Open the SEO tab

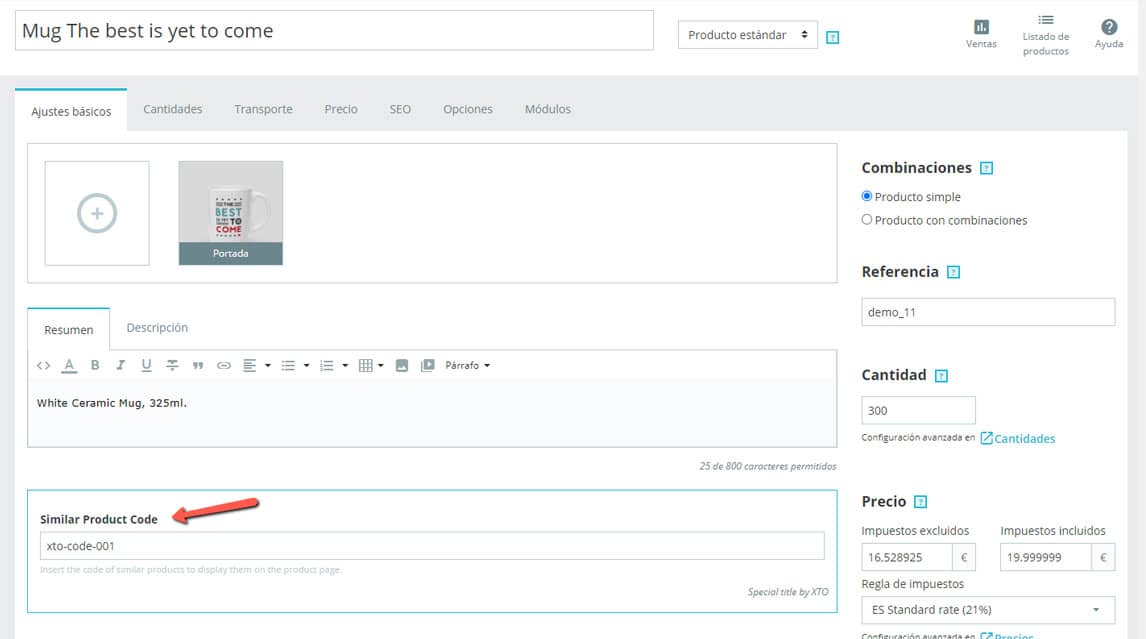click(x=400, y=109)
